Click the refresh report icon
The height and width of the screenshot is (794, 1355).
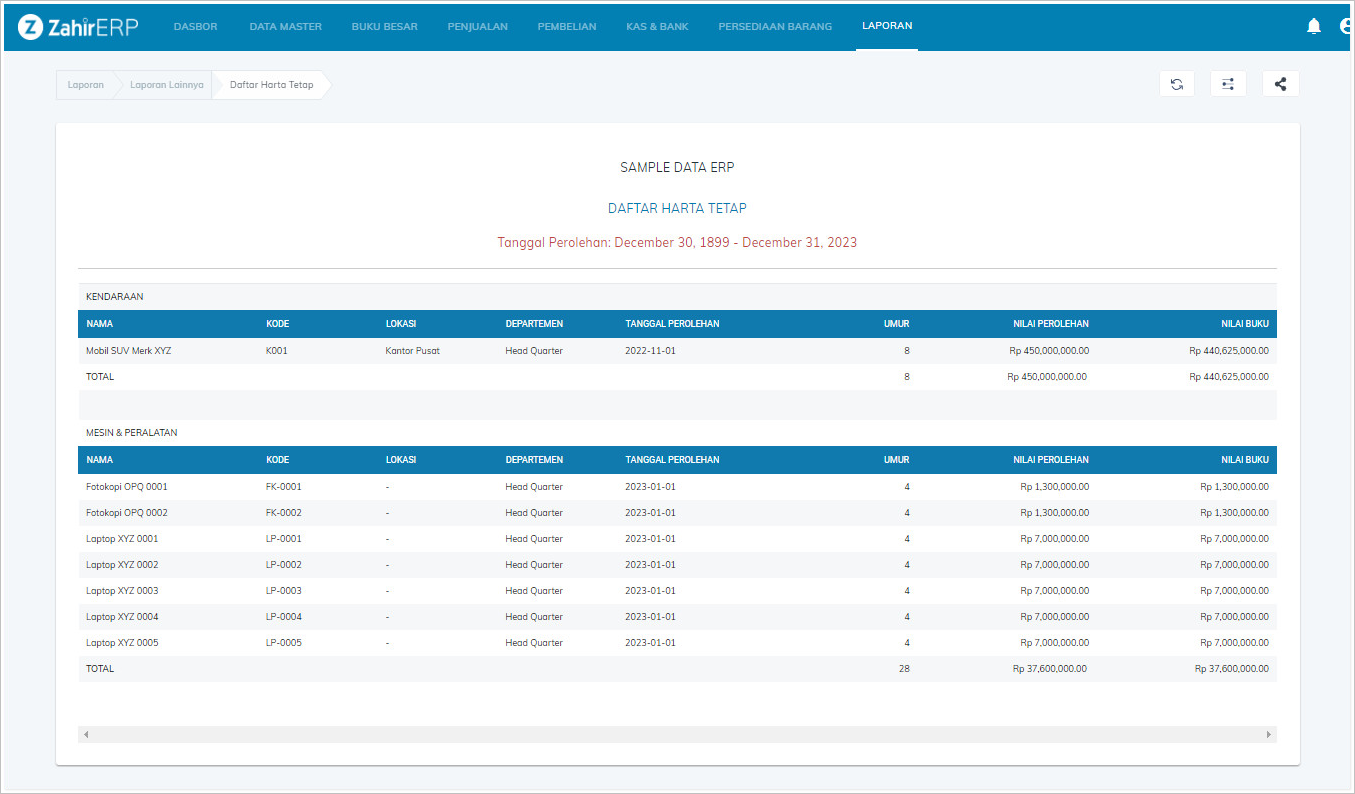pyautogui.click(x=1177, y=84)
